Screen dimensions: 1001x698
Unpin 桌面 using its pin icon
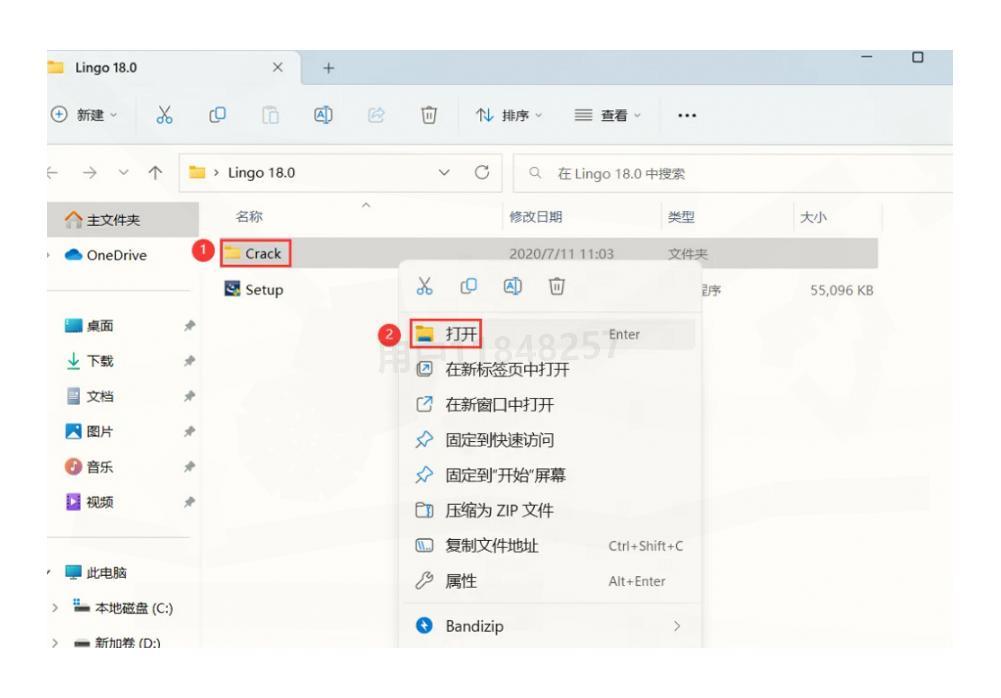tap(189, 326)
